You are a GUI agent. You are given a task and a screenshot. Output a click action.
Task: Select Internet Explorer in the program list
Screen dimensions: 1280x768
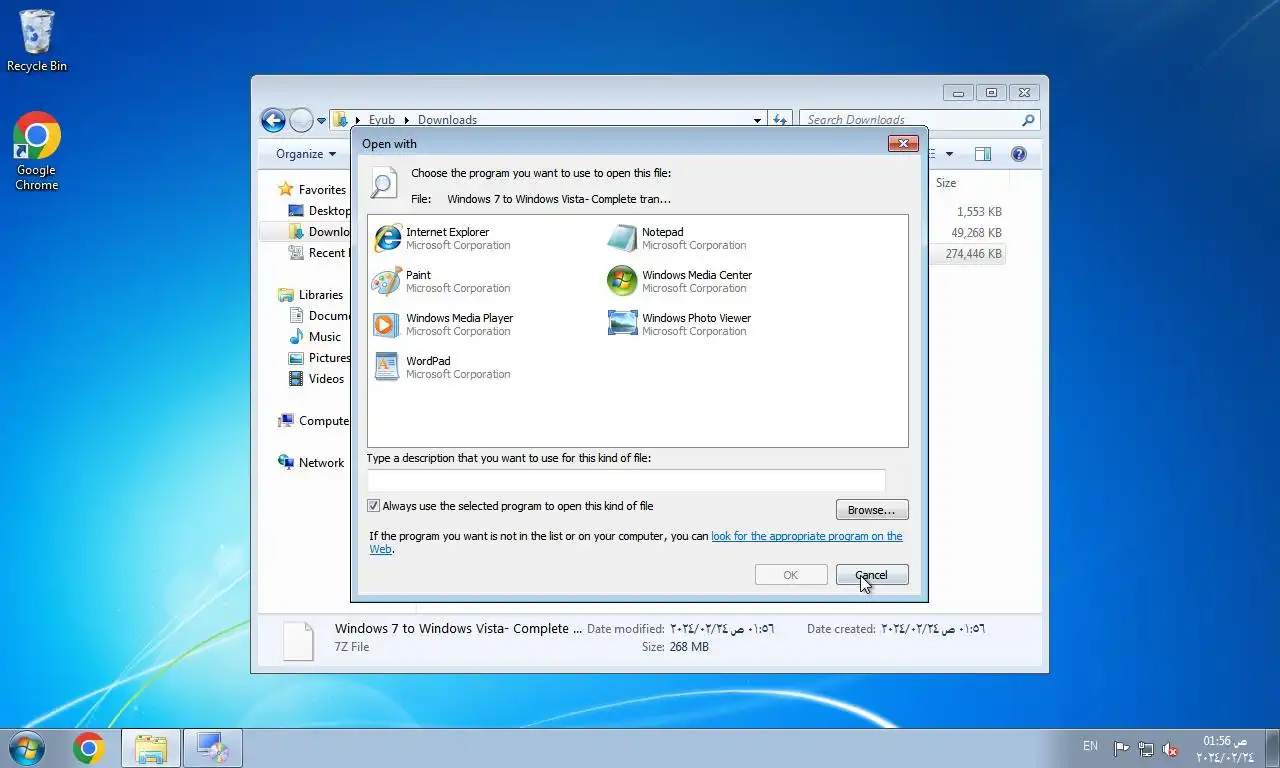click(x=442, y=238)
